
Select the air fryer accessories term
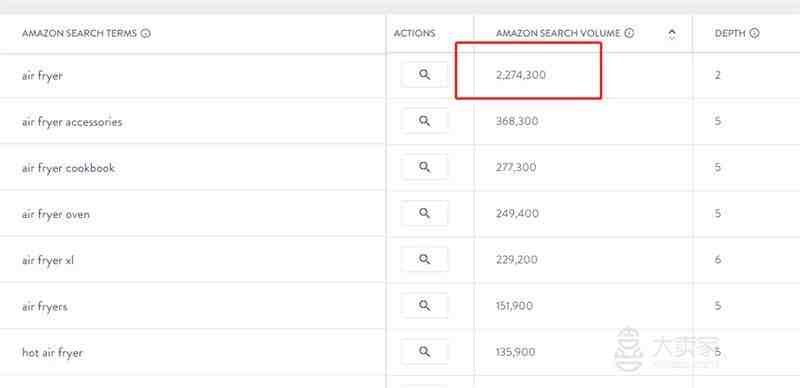click(72, 122)
